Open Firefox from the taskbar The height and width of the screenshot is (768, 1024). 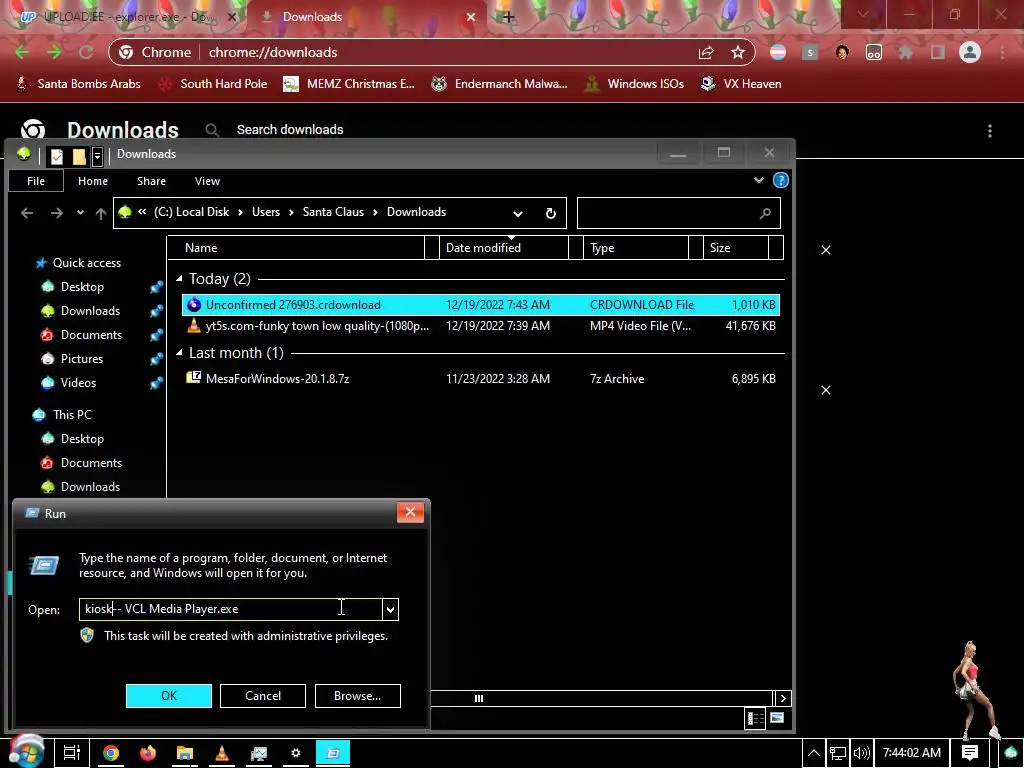click(148, 753)
